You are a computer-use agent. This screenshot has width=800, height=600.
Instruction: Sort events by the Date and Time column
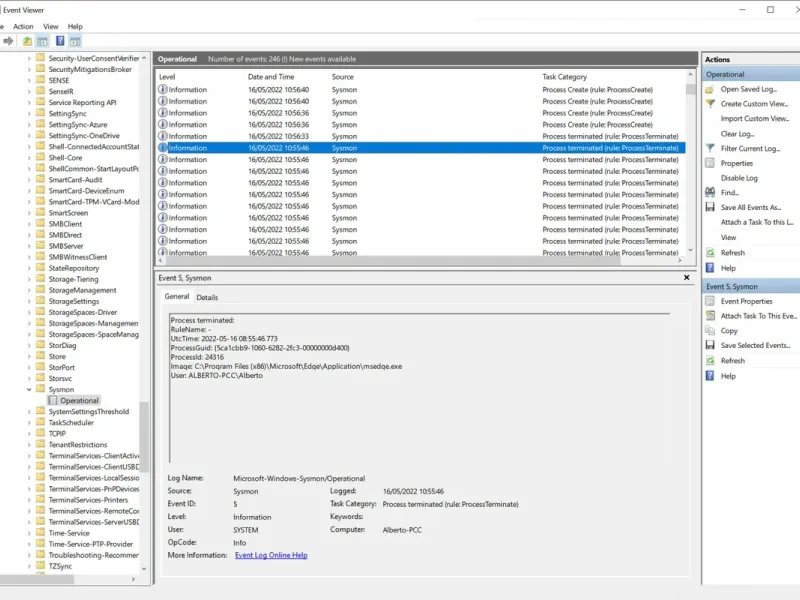[x=271, y=77]
